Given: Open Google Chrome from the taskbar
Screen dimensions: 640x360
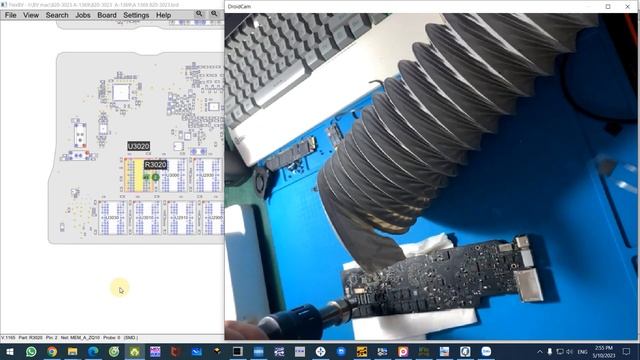Looking at the screenshot, I should pos(52,351).
